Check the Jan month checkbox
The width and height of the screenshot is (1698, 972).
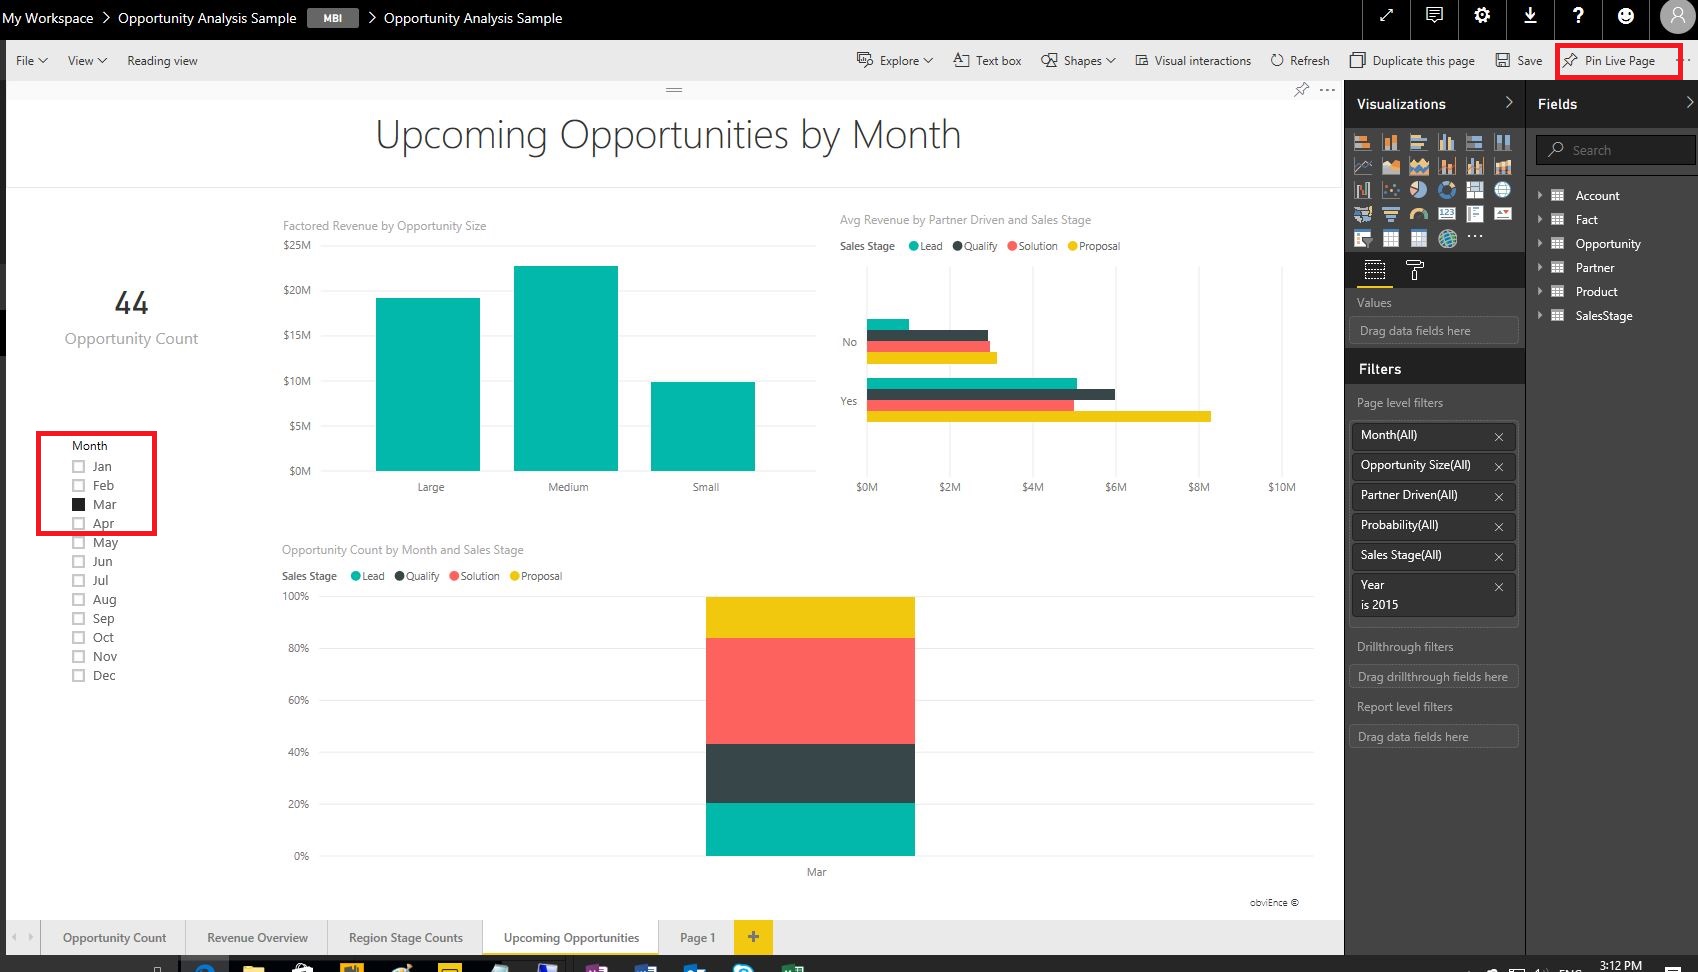tap(78, 467)
